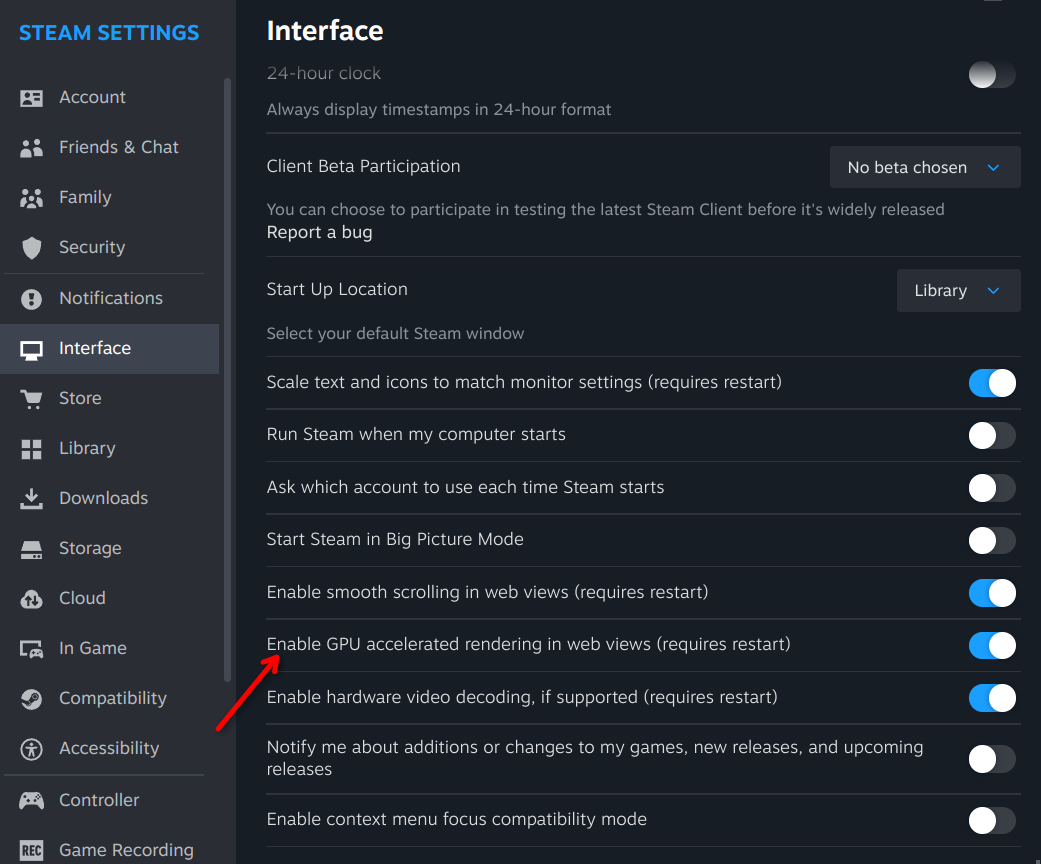Click the Notifications exclamation icon
1041x864 pixels.
tap(32, 299)
